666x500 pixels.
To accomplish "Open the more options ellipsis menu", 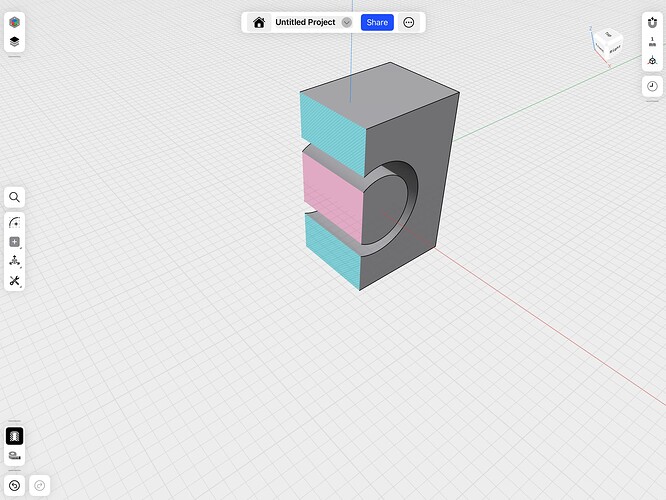I will click(409, 23).
